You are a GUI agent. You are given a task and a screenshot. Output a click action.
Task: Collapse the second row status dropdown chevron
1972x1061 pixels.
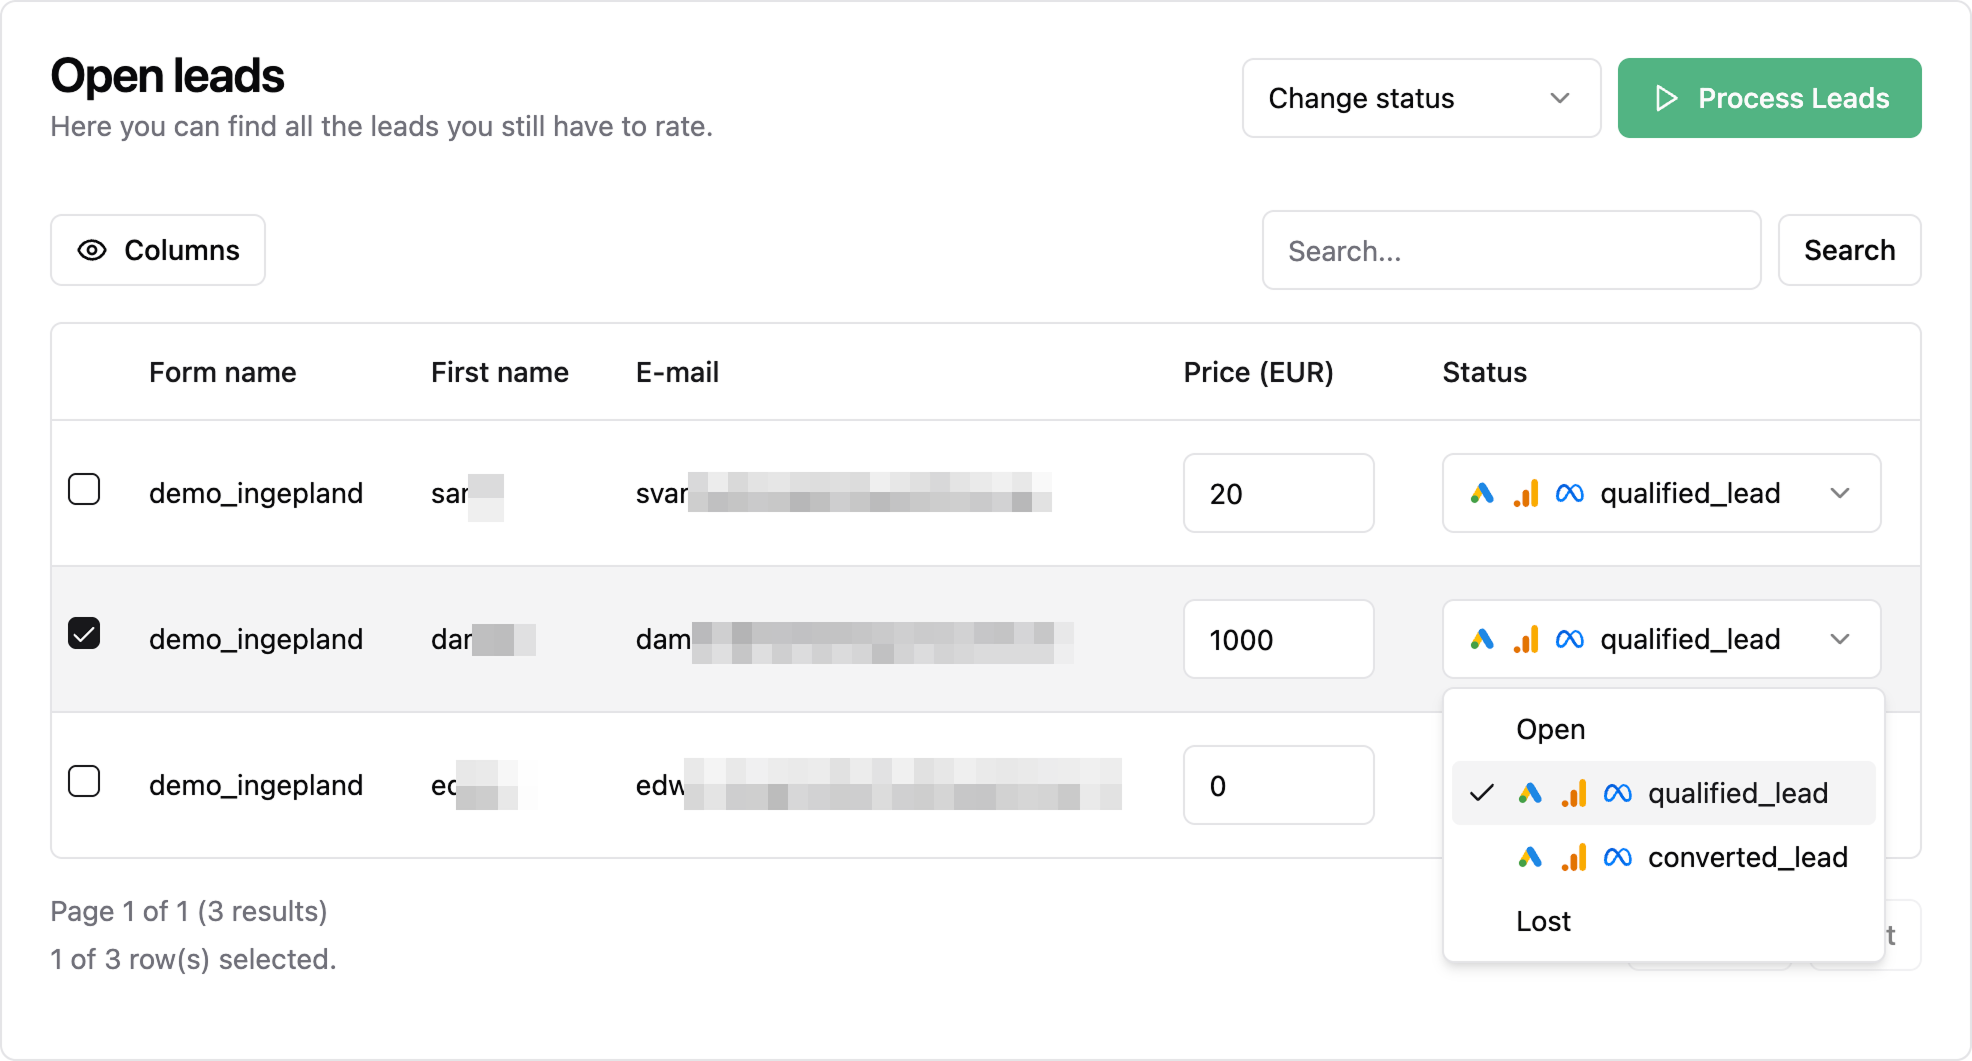[1840, 640]
